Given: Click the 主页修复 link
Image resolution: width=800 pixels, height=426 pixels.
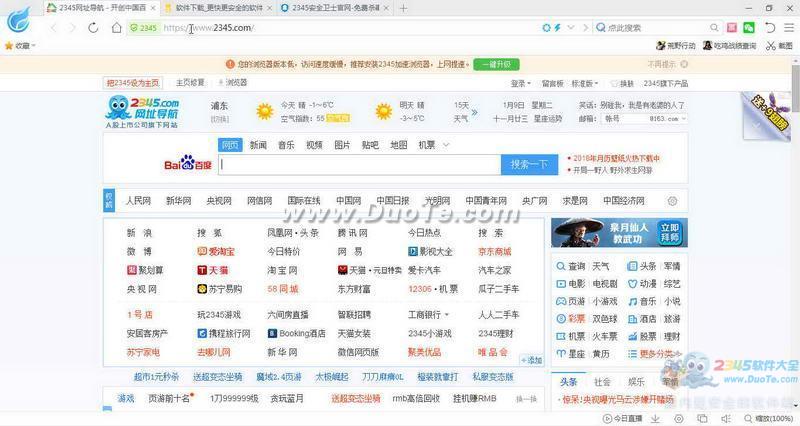Looking at the screenshot, I should coord(190,83).
